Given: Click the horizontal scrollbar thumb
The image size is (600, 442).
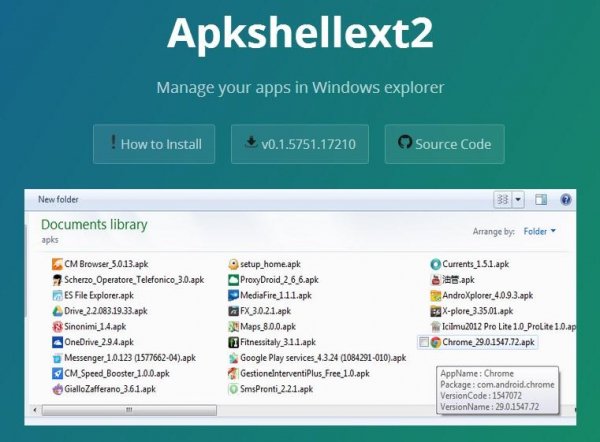Looking at the screenshot, I should [x=129, y=410].
